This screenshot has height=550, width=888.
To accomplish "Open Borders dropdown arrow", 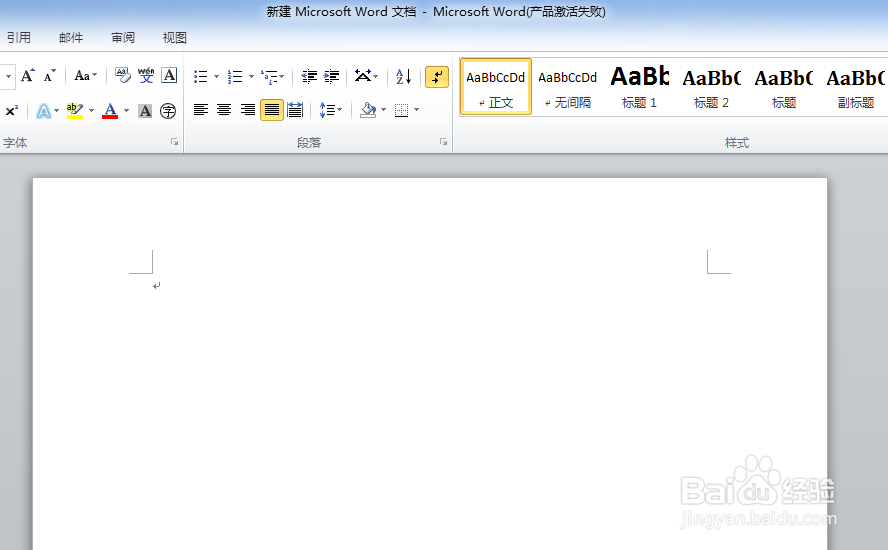I will point(417,110).
